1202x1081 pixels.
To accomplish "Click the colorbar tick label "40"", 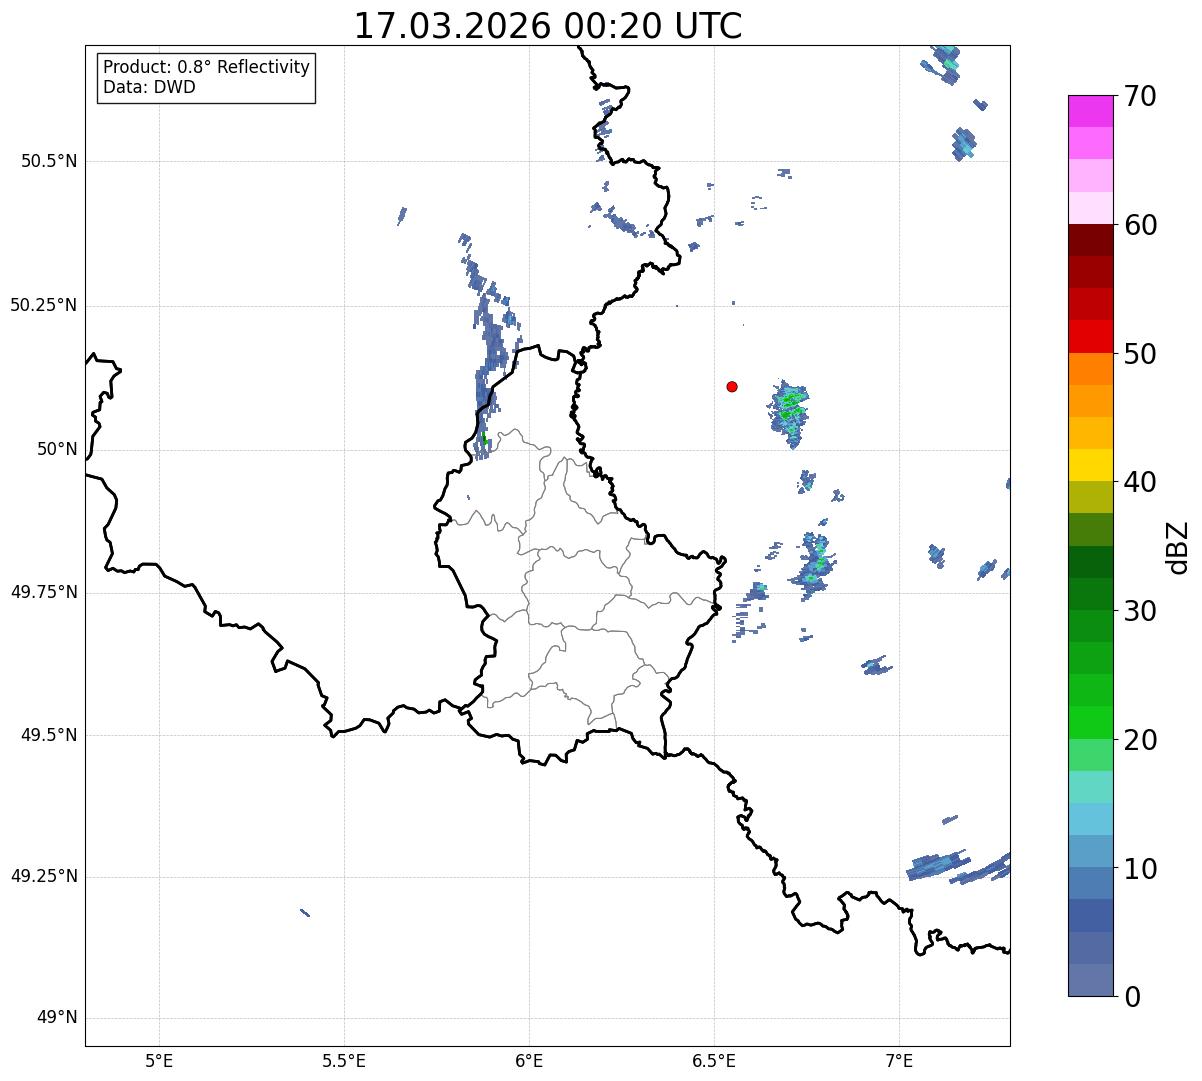I will 1140,482.
